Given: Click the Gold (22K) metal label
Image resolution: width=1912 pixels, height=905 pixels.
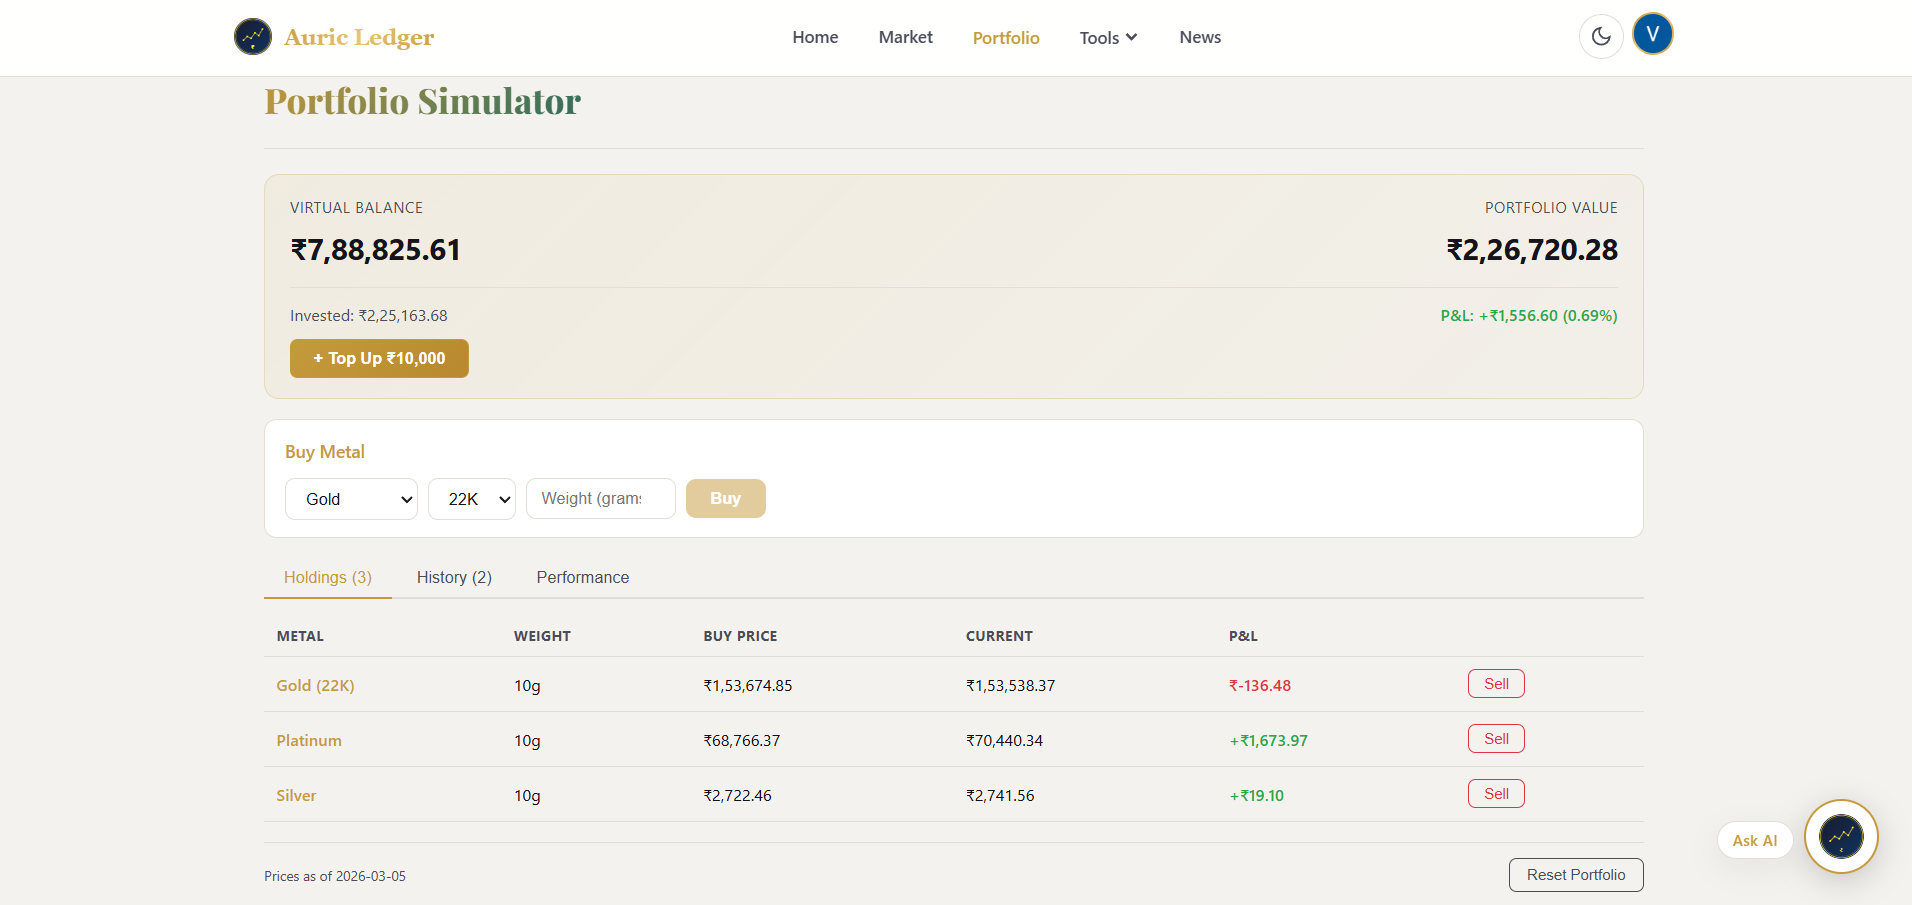Looking at the screenshot, I should 315,685.
